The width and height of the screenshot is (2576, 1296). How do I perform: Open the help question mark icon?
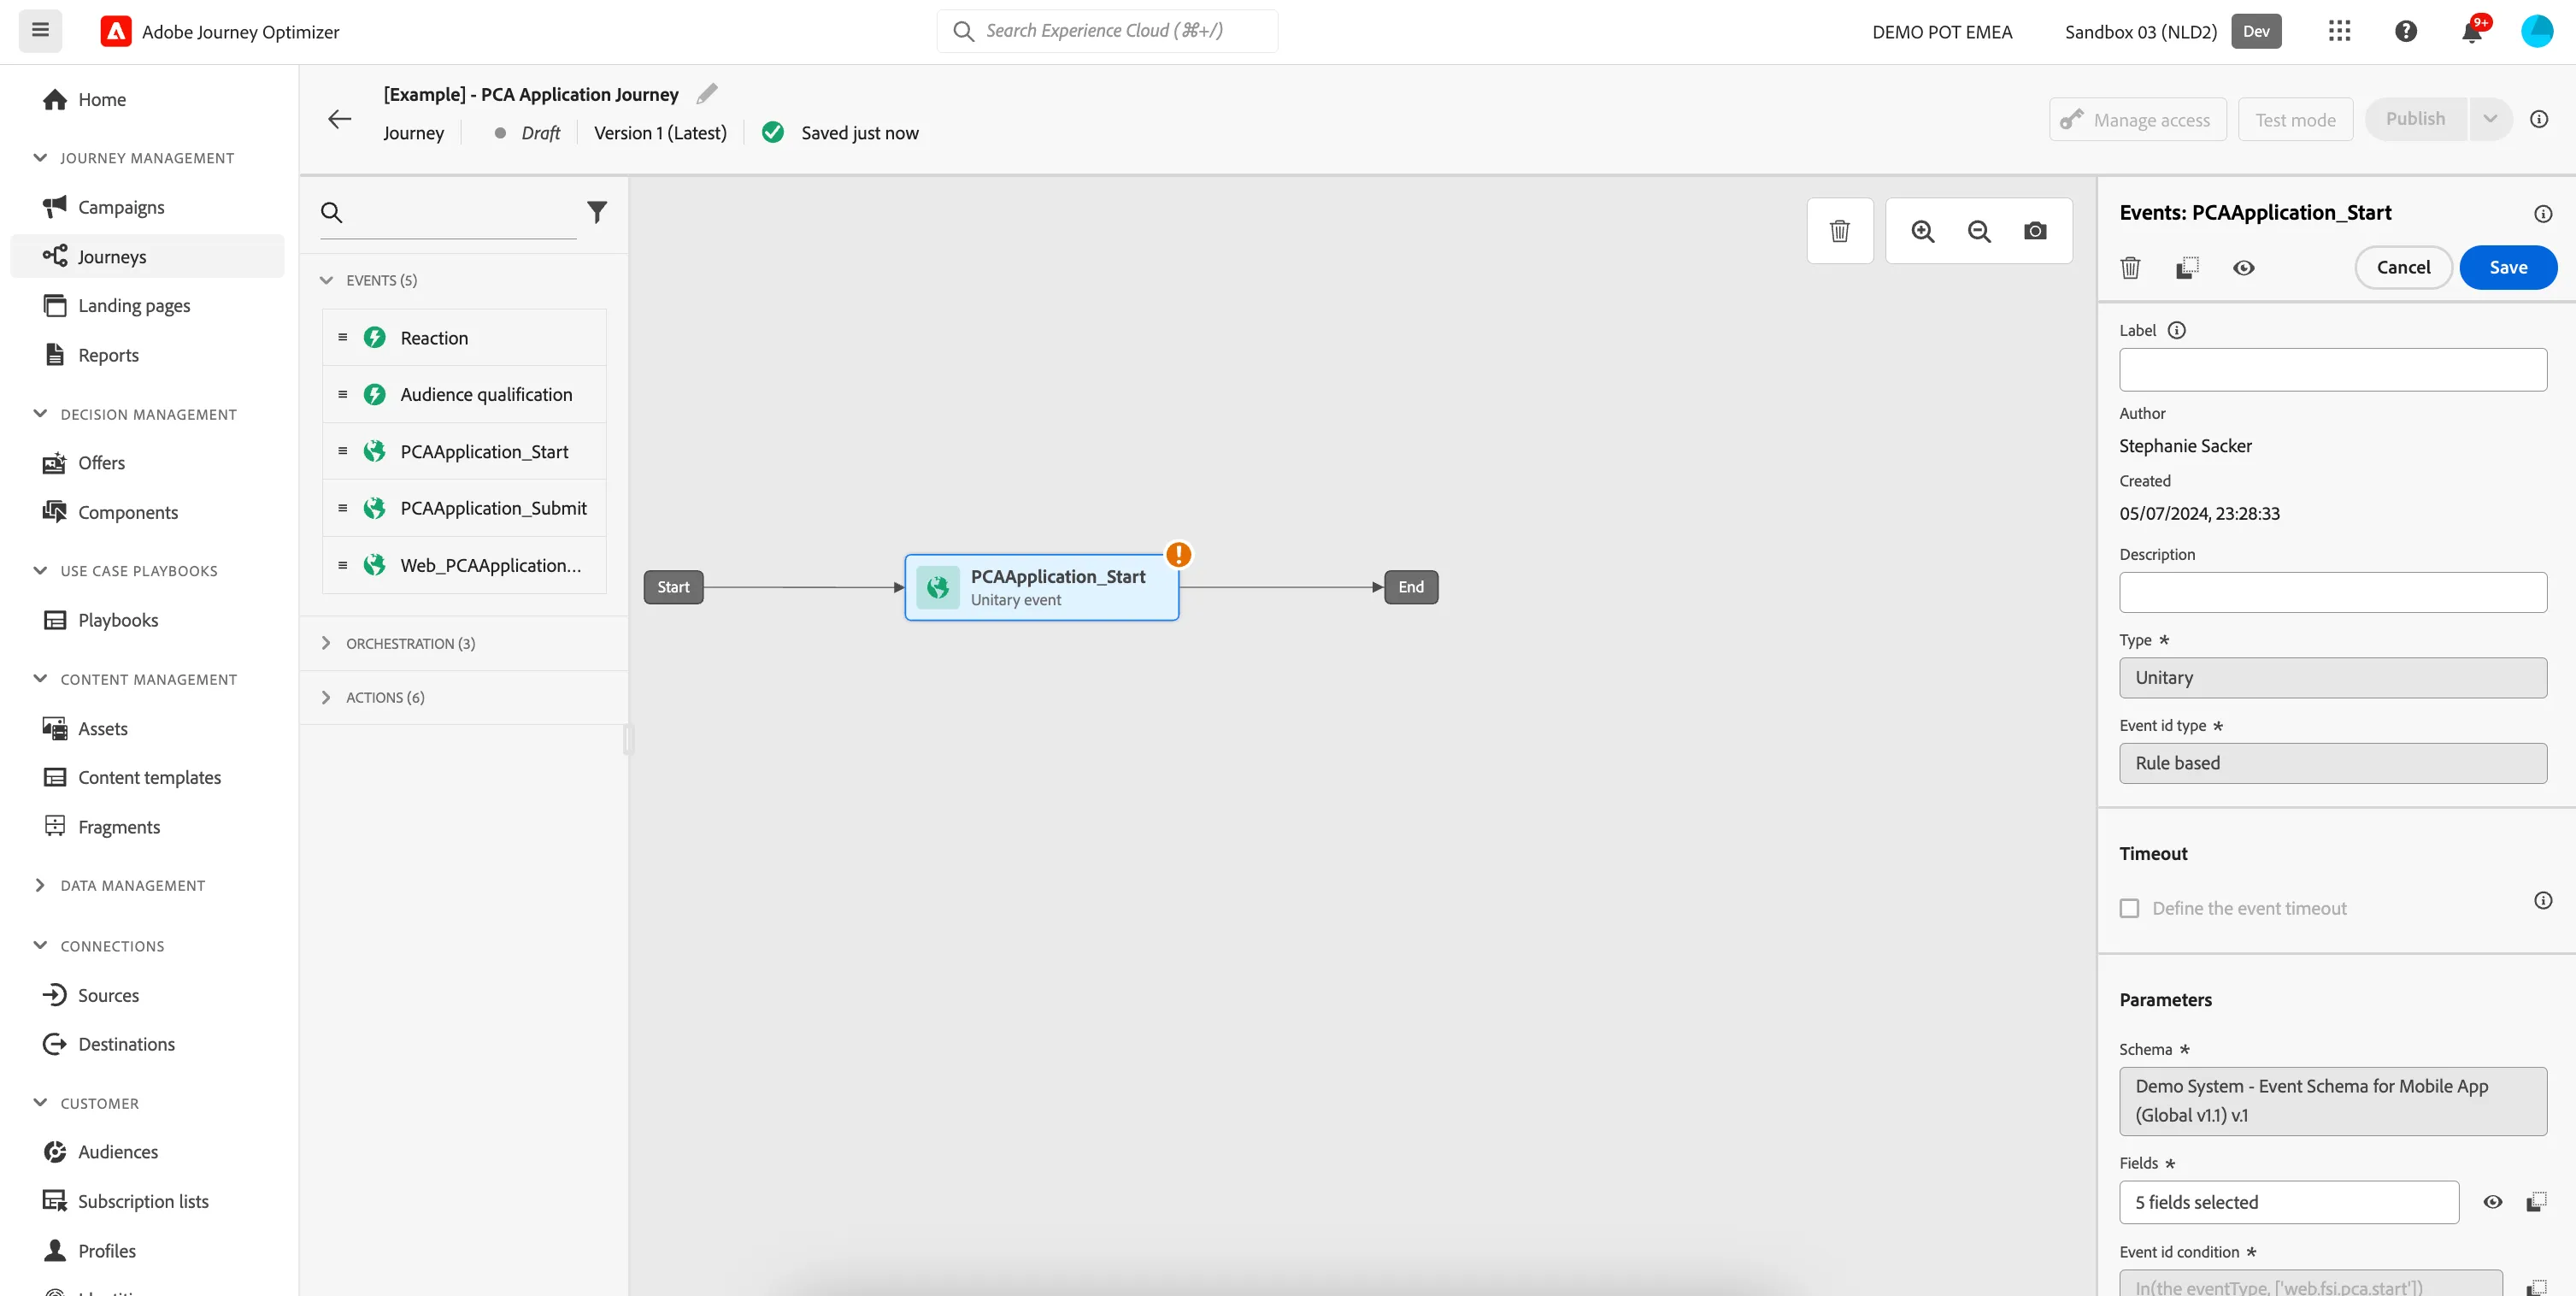tap(2406, 31)
